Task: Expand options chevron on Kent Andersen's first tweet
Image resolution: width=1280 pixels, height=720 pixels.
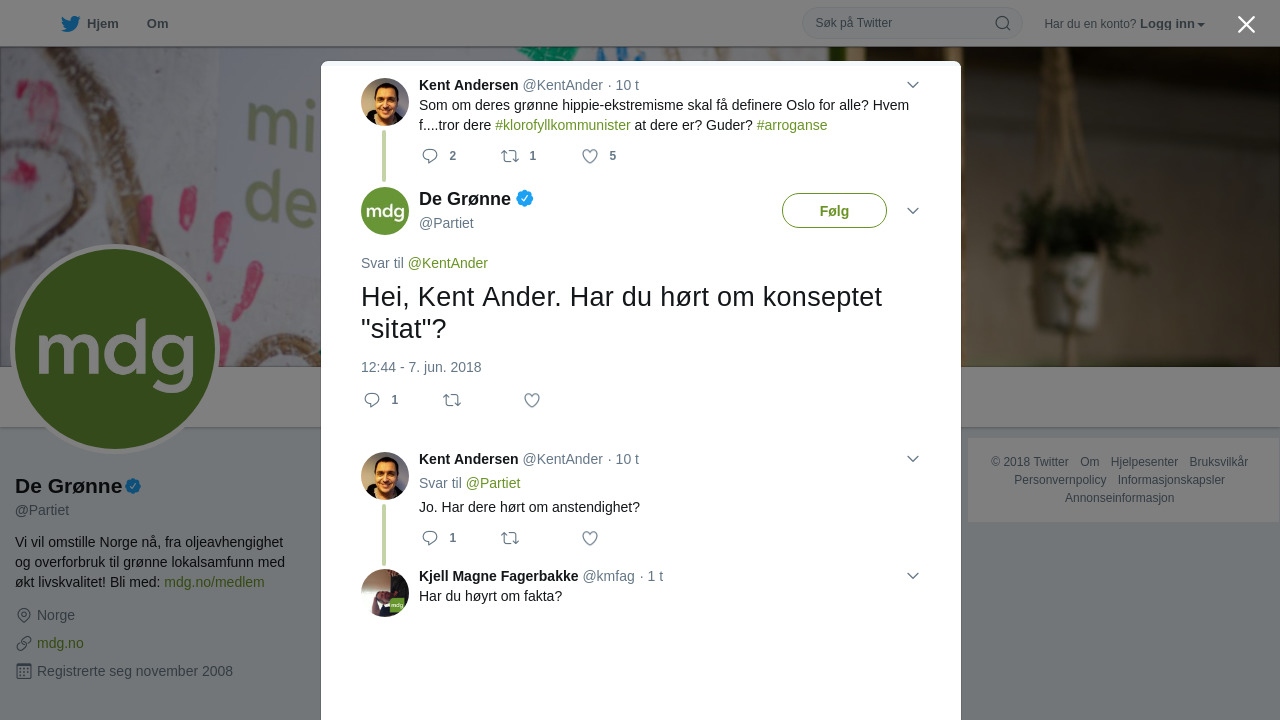Action: click(913, 85)
